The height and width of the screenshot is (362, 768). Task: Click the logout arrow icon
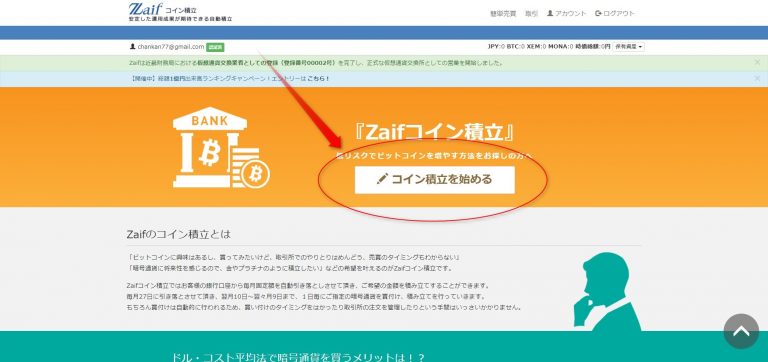point(599,13)
